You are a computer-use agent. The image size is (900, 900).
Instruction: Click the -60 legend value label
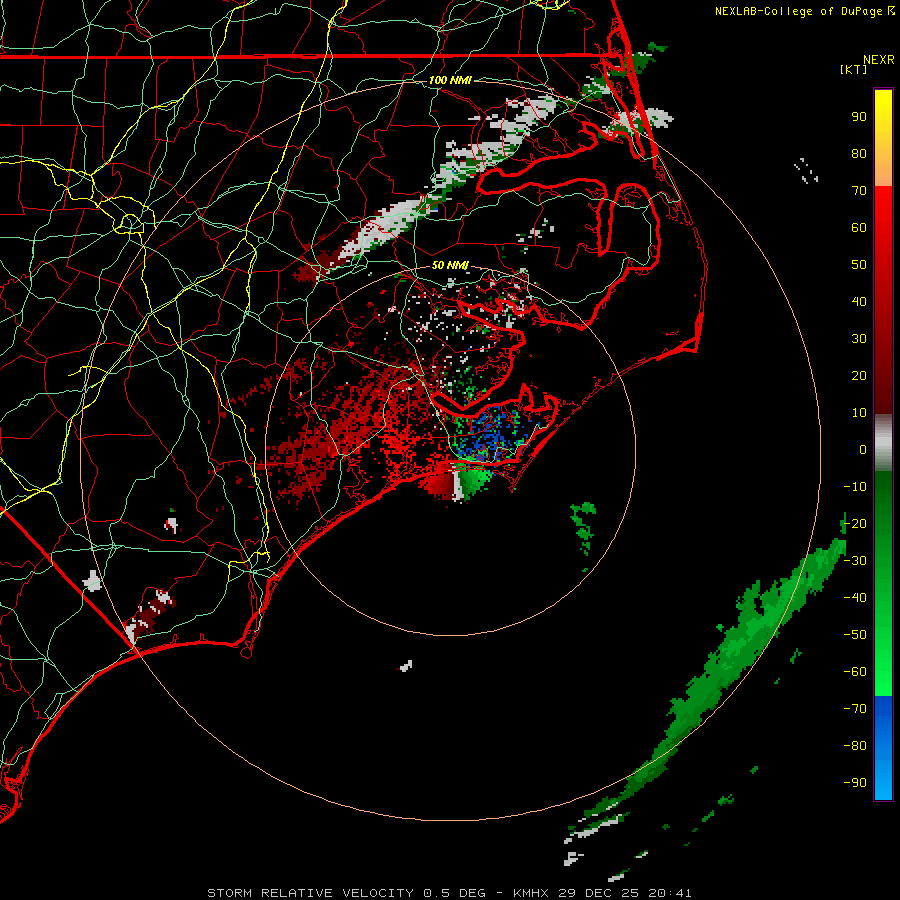pyautogui.click(x=855, y=672)
